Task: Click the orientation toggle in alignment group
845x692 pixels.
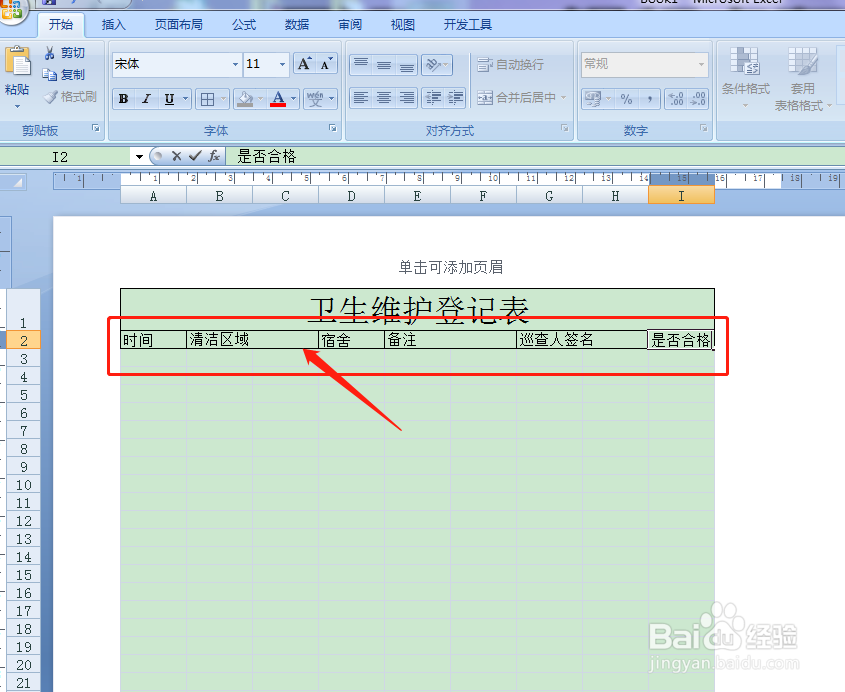Action: (x=437, y=64)
